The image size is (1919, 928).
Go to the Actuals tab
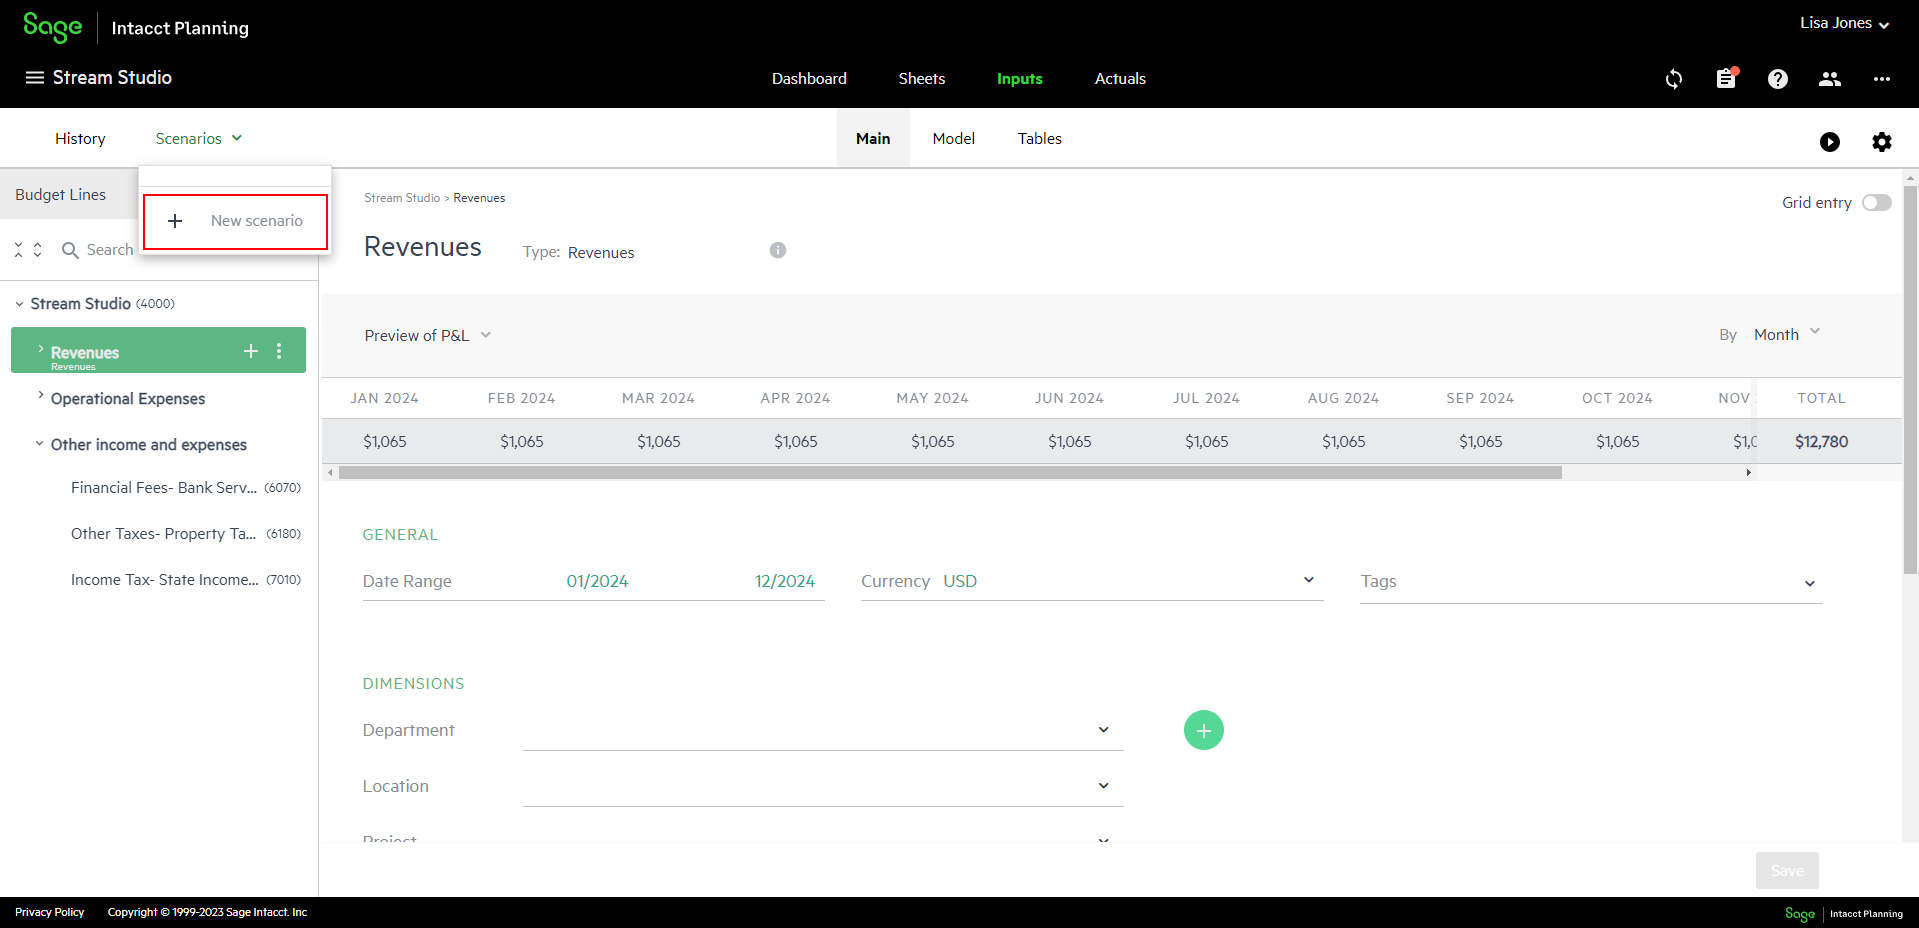point(1120,79)
